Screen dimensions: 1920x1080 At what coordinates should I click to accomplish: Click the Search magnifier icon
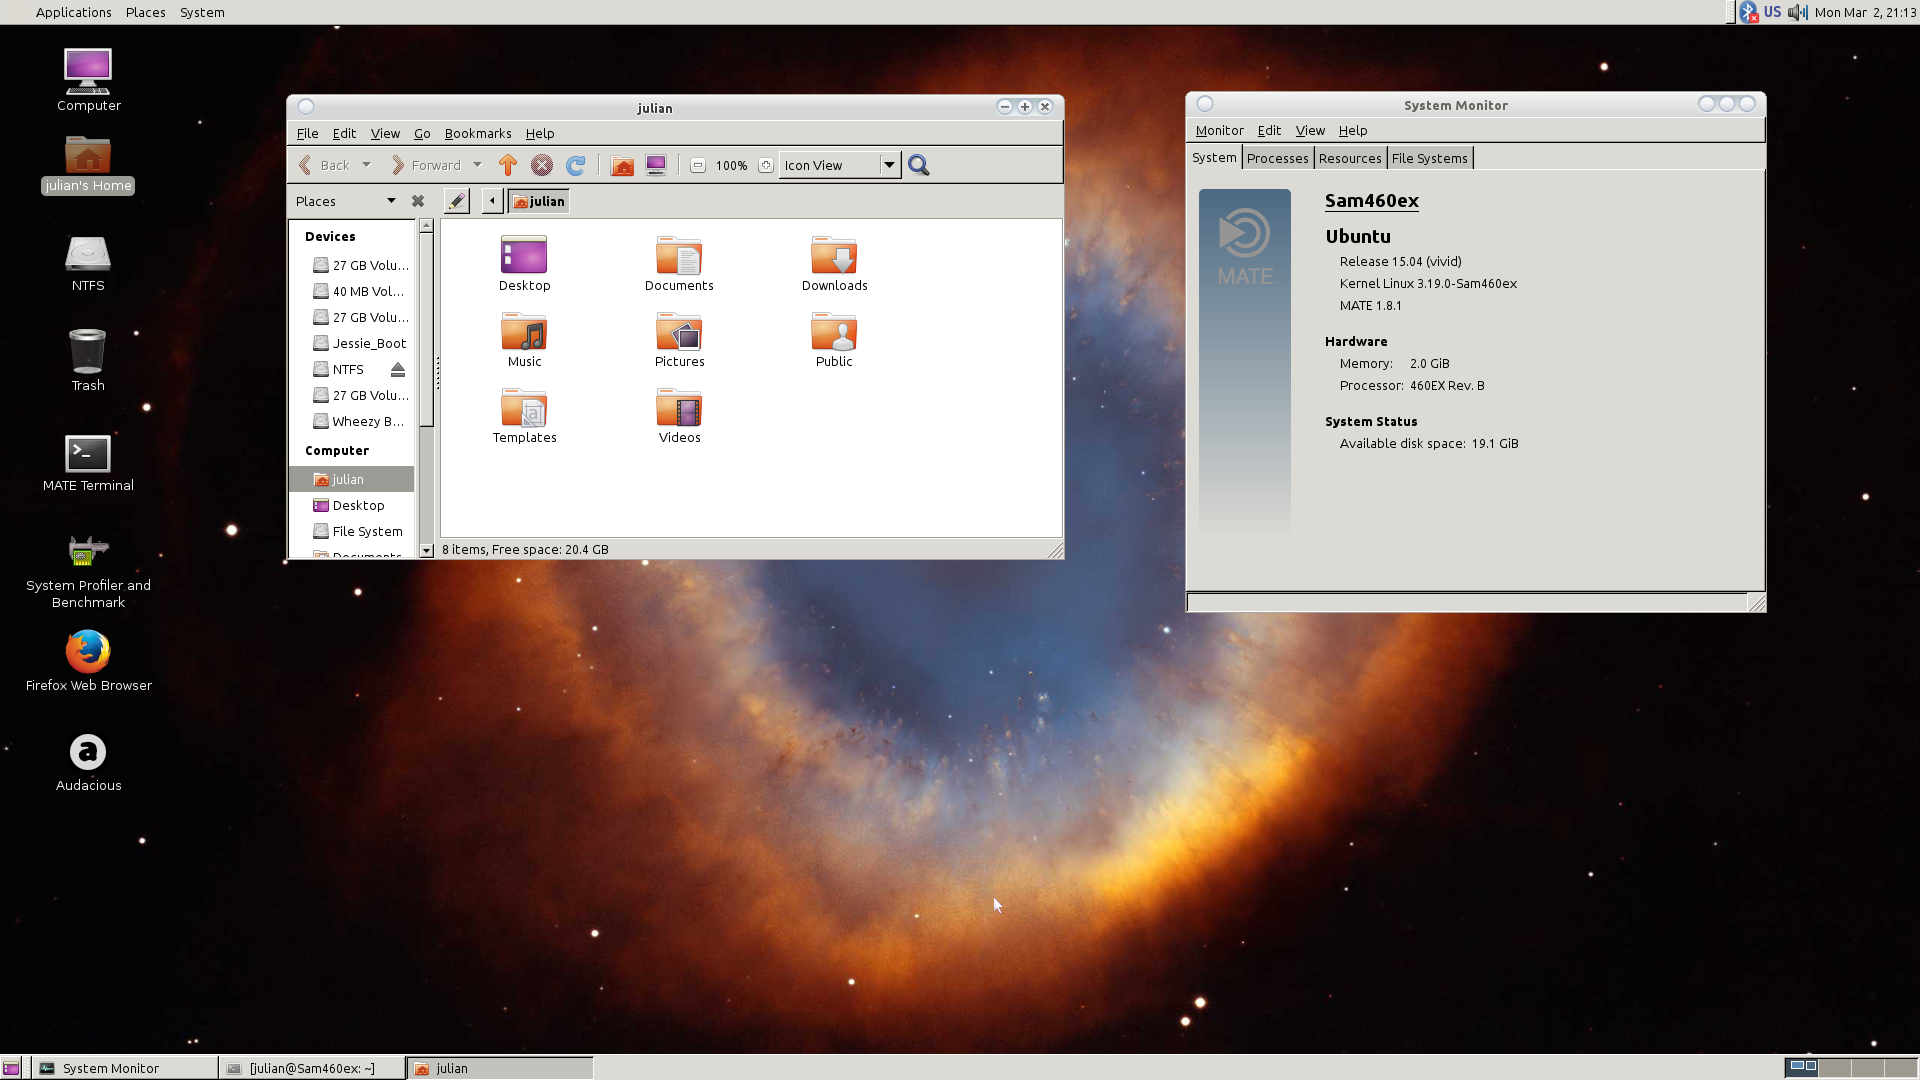(x=918, y=165)
